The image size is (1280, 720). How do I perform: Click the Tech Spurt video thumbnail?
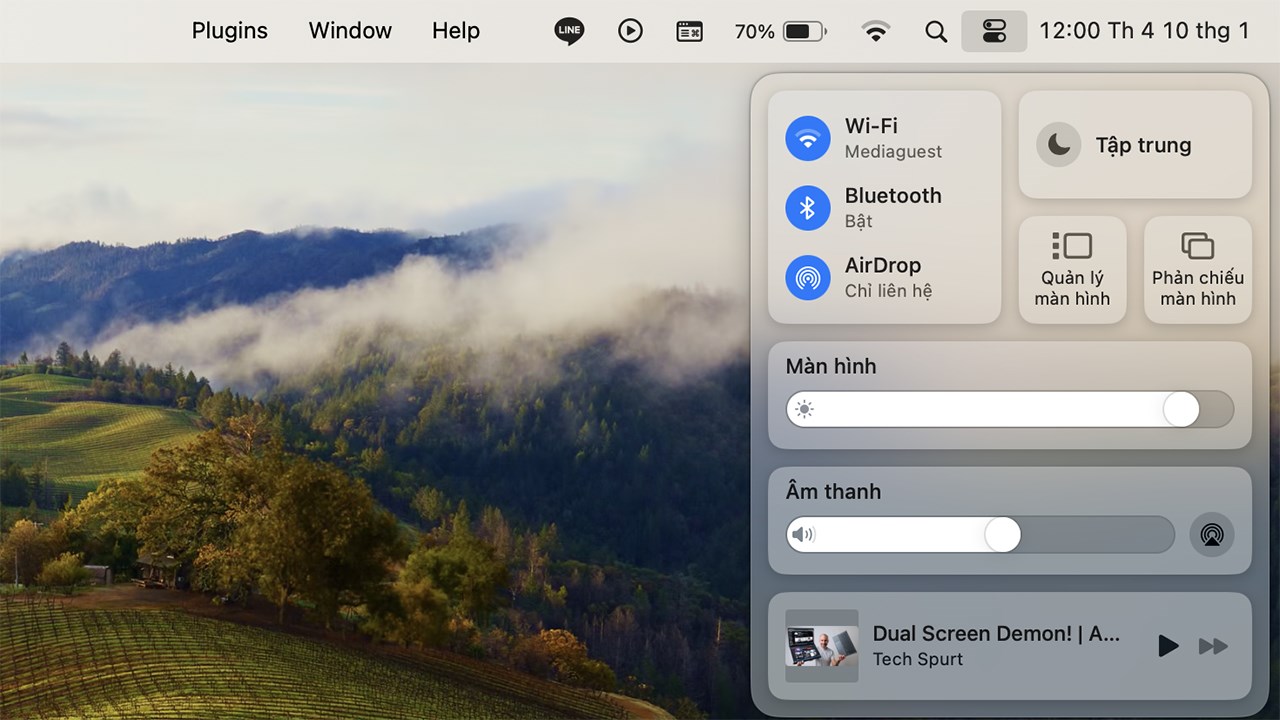click(x=822, y=646)
